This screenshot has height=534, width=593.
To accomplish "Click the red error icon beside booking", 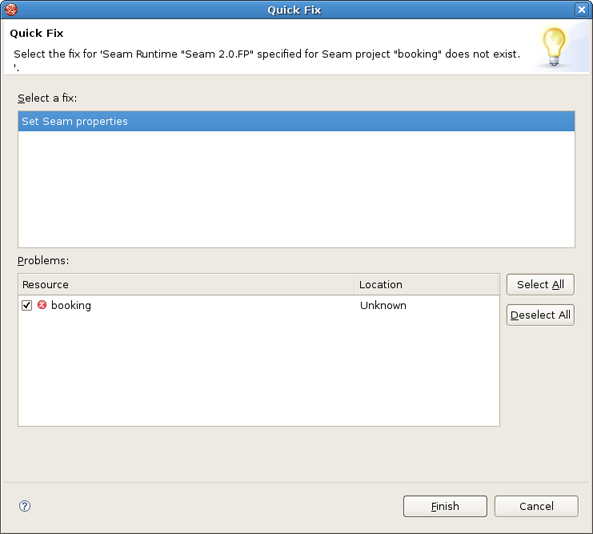I will click(x=42, y=305).
